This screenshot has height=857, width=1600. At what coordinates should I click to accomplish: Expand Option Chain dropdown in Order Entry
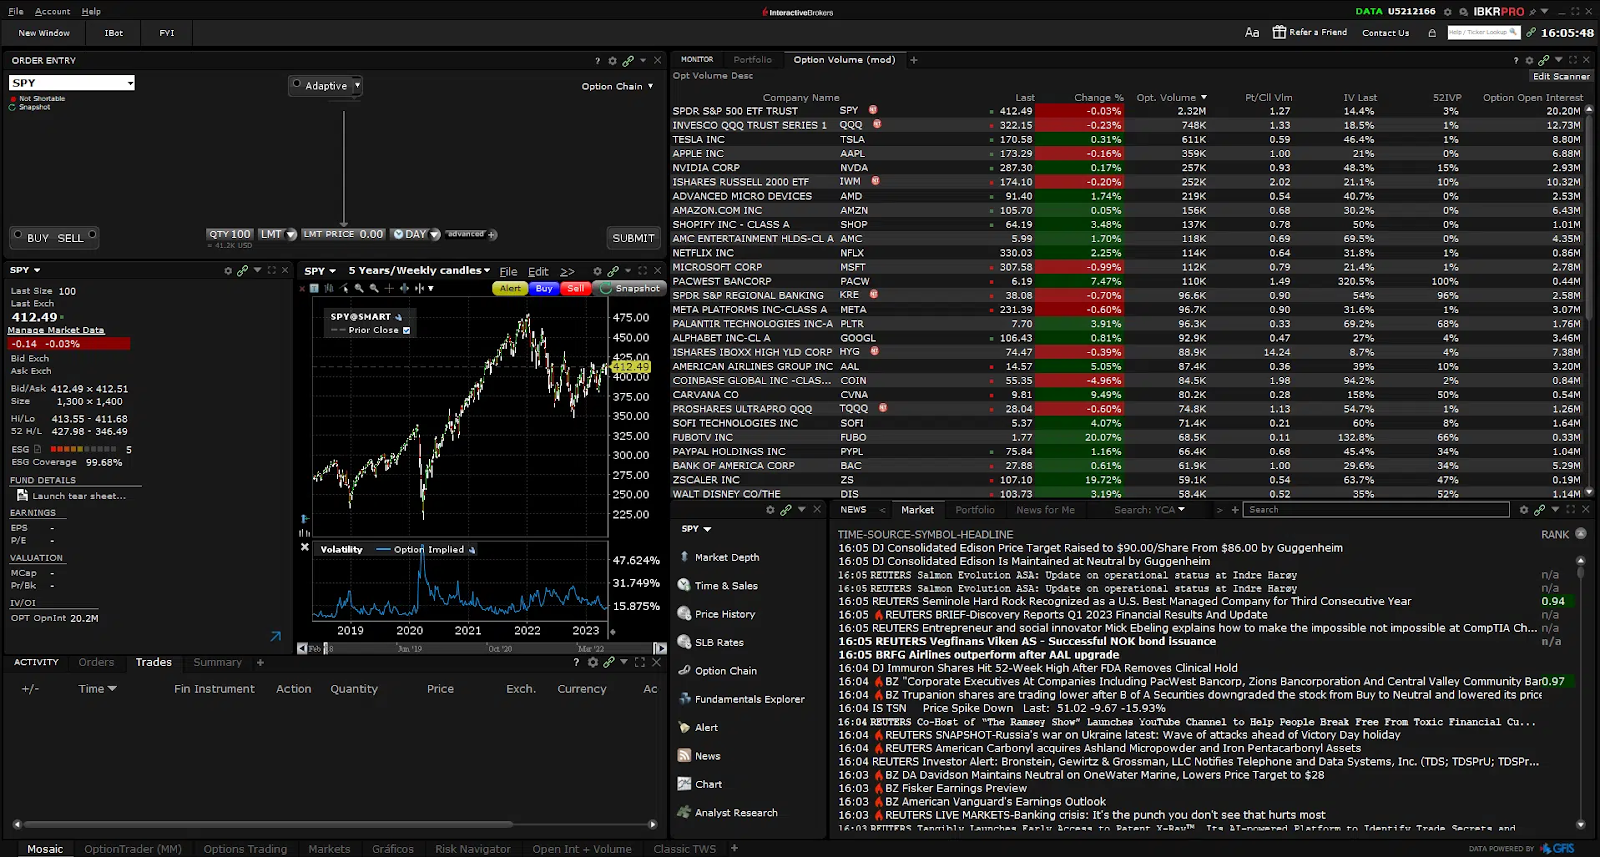pos(651,86)
